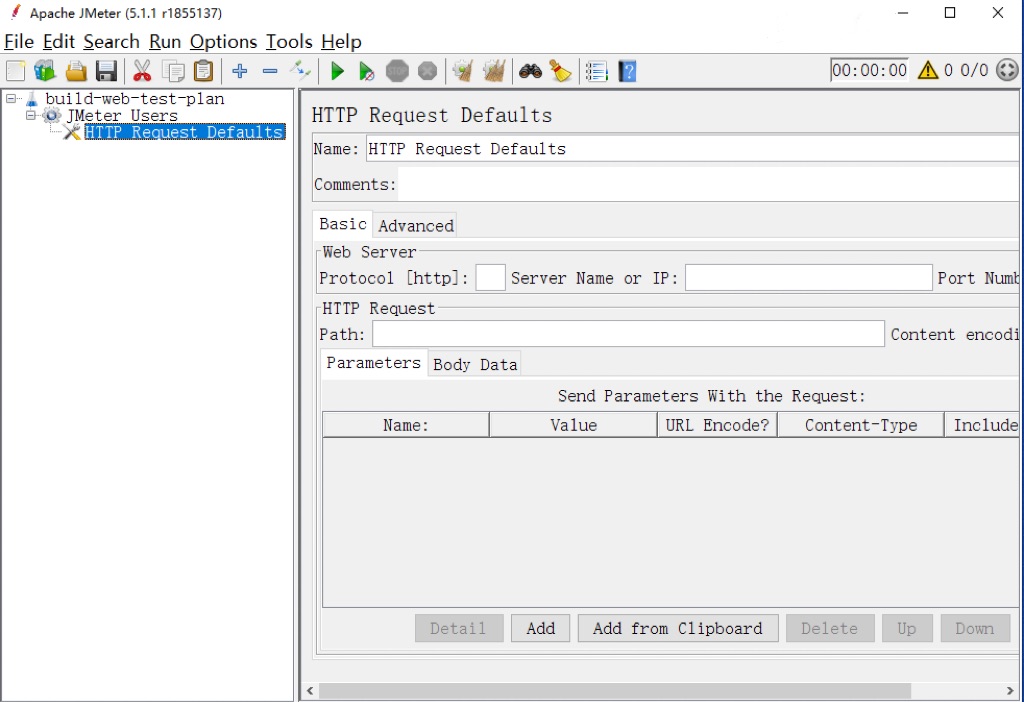This screenshot has width=1024, height=702.
Task: Collapse the build-web-test-plan tree node
Action: (11, 99)
